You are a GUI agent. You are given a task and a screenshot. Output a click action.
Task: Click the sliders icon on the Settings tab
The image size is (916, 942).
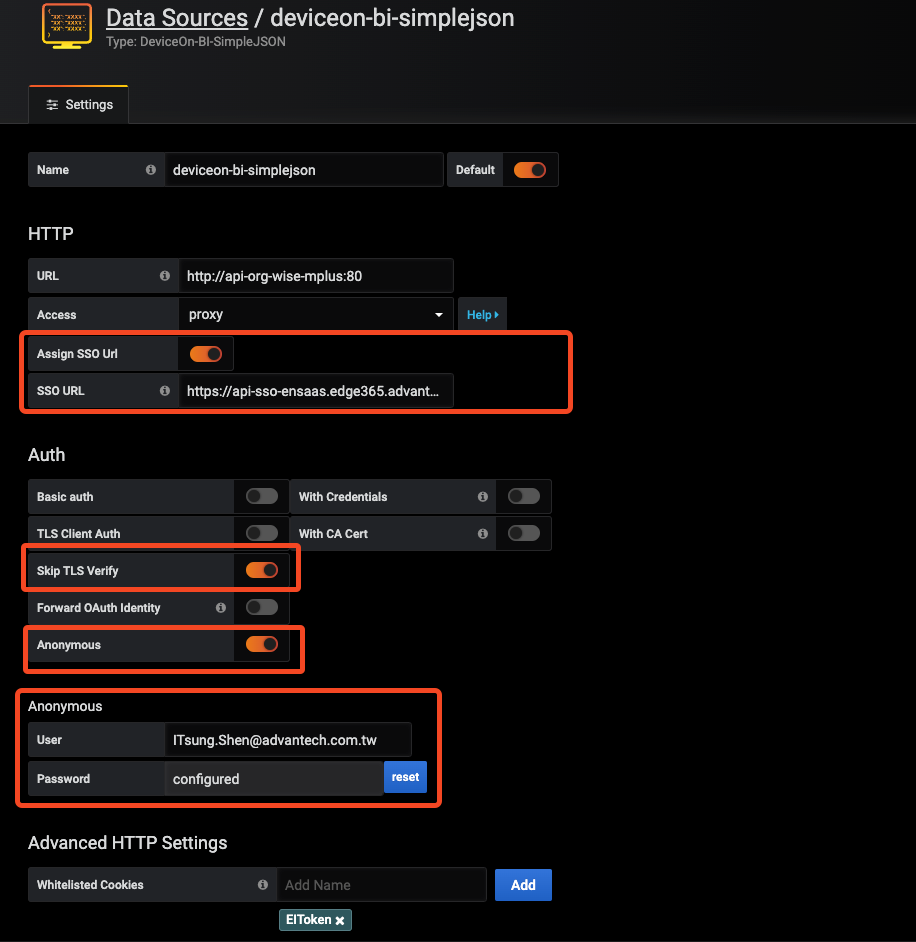pos(51,104)
